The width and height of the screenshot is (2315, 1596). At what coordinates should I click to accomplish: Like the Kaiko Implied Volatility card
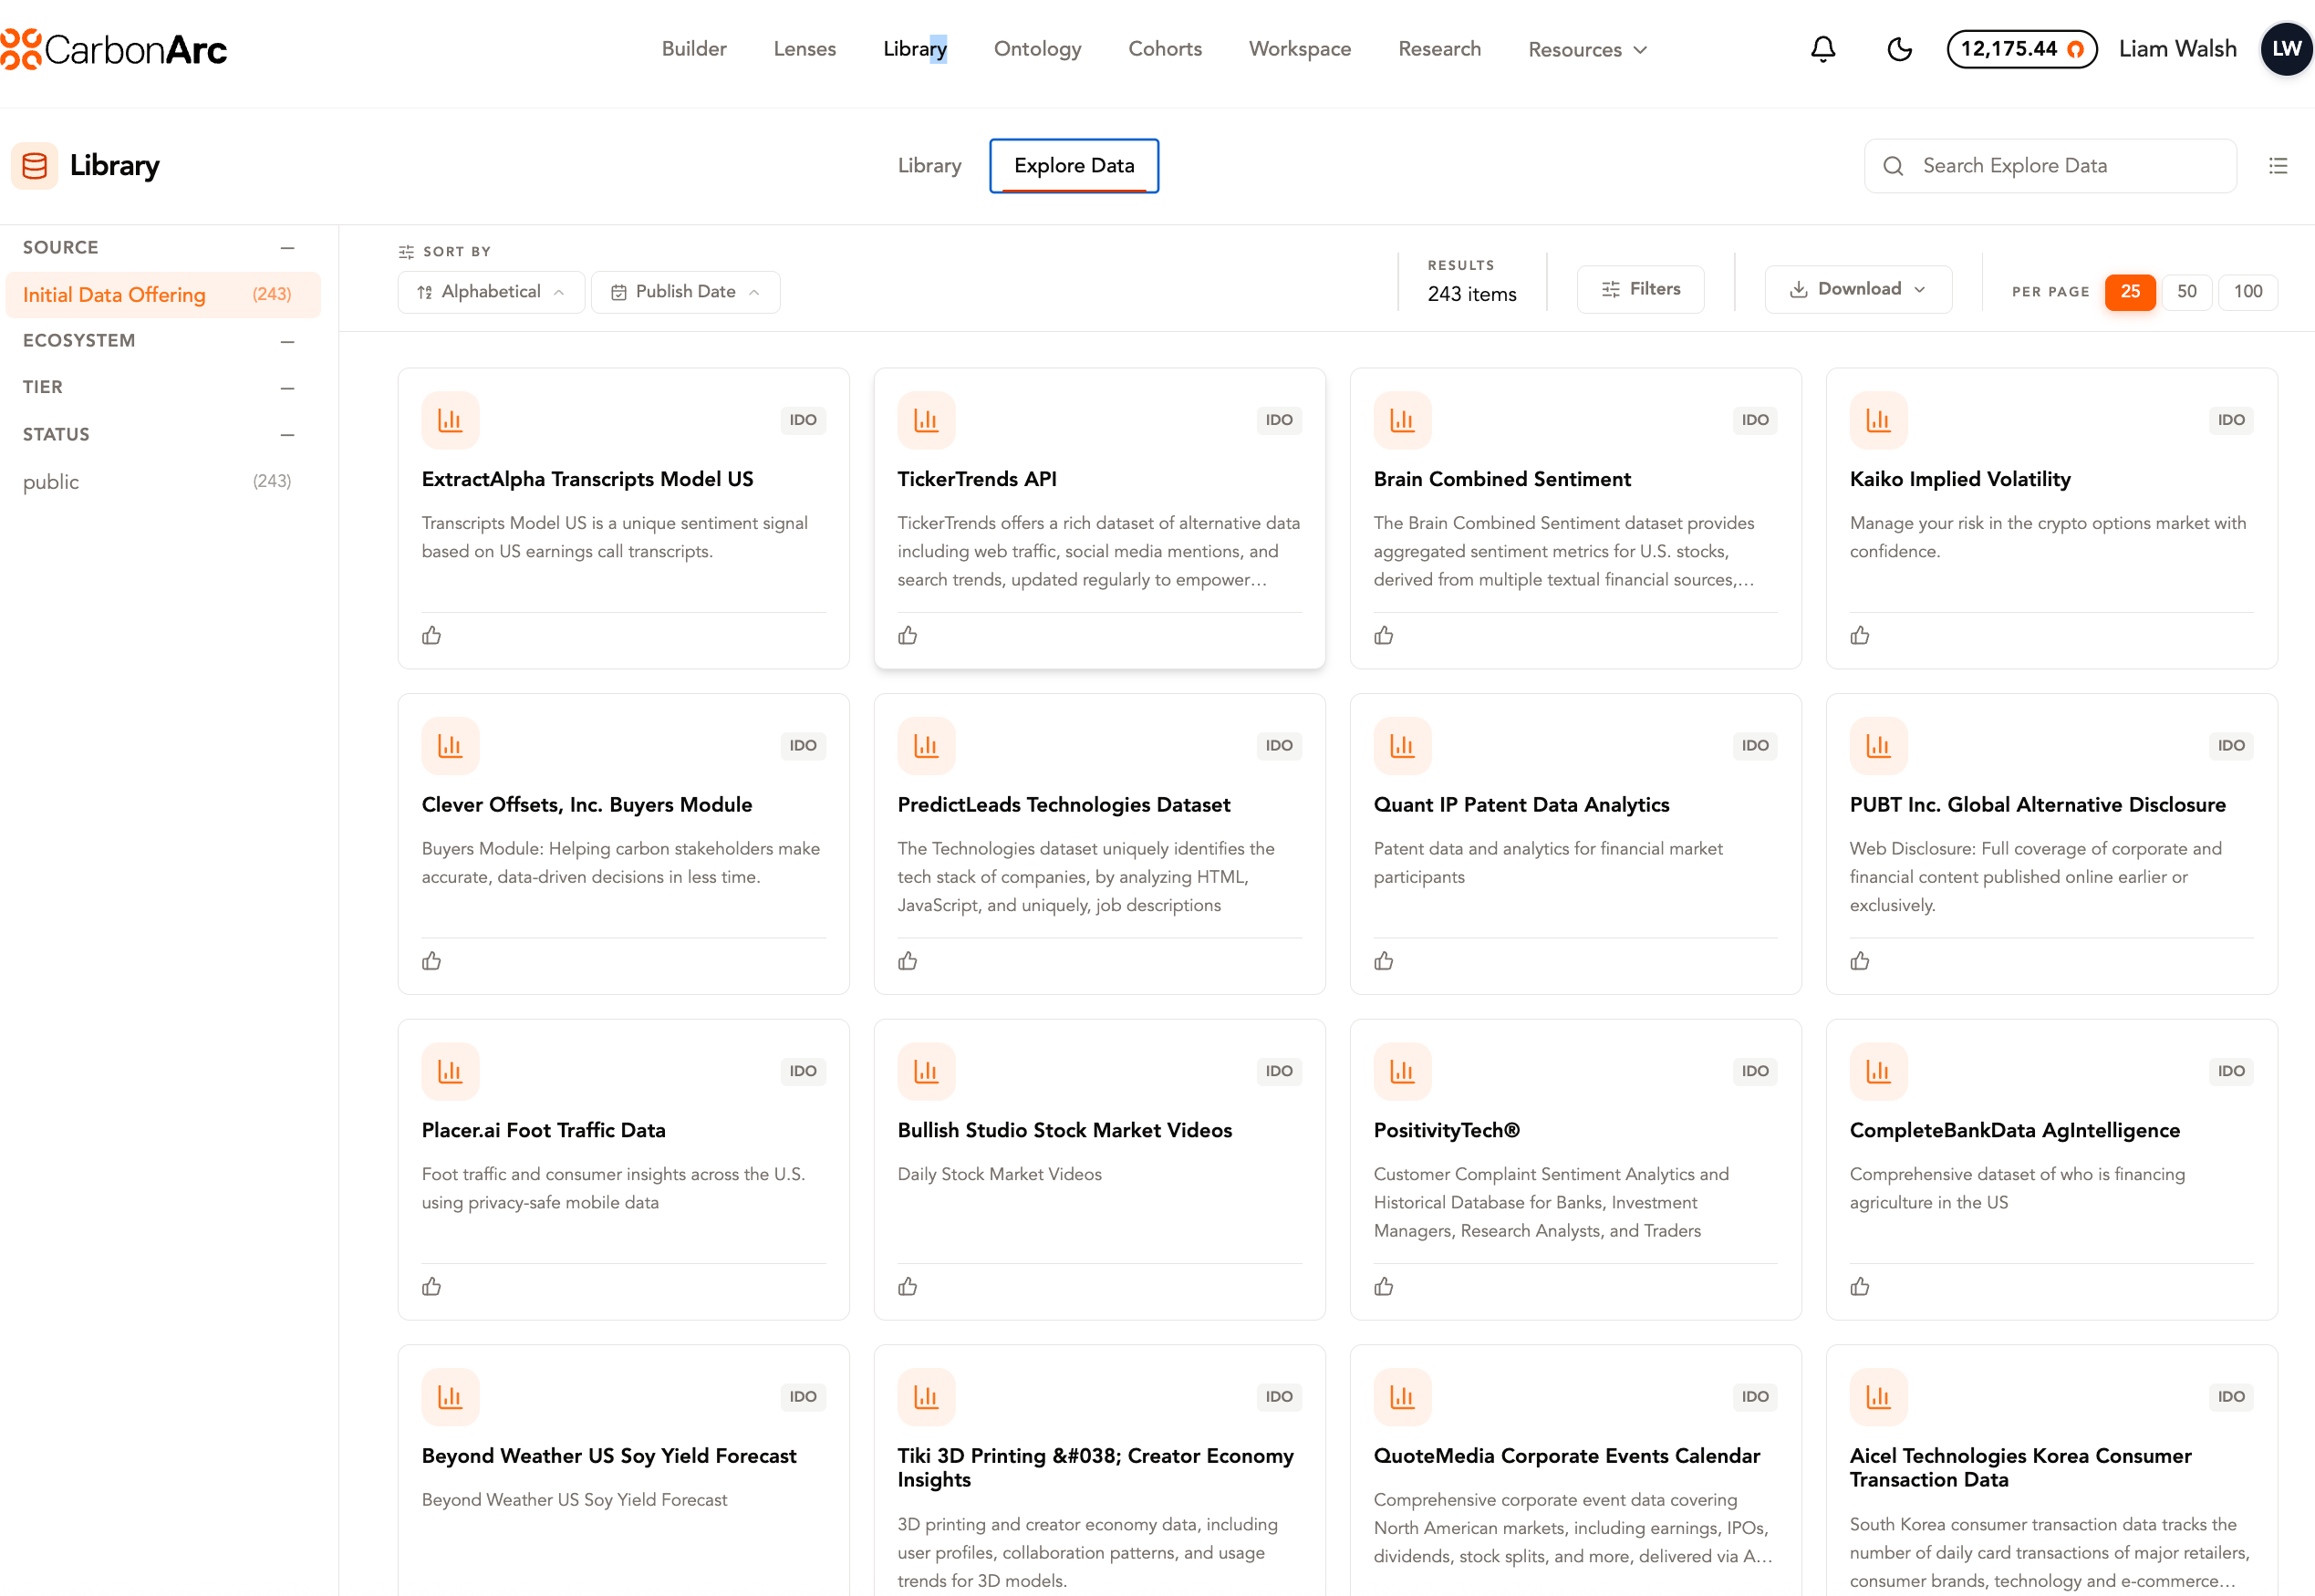[x=1860, y=635]
